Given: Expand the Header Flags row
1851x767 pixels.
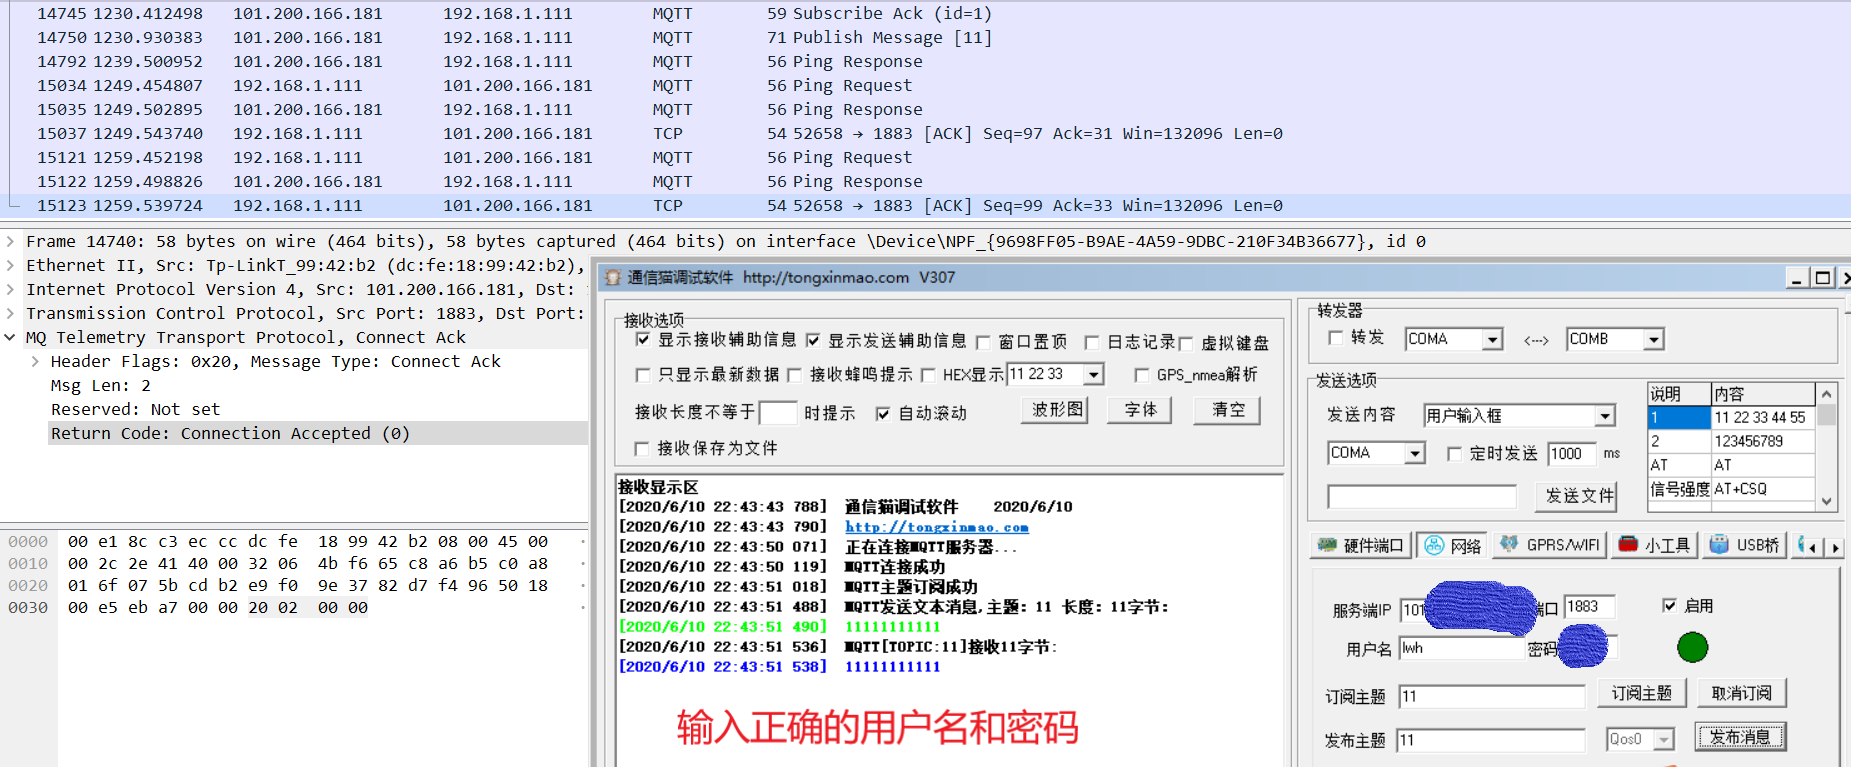Looking at the screenshot, I should [35, 362].
